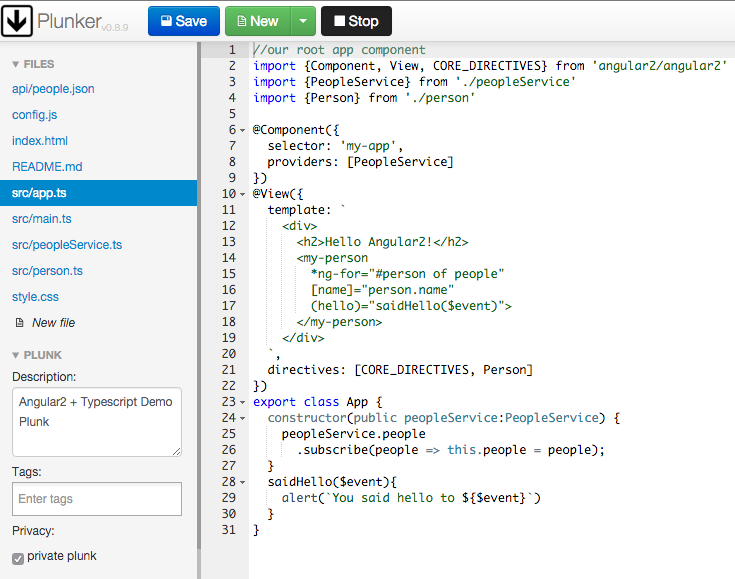
Task: Click 'my-app' selector string
Action: 368,146
